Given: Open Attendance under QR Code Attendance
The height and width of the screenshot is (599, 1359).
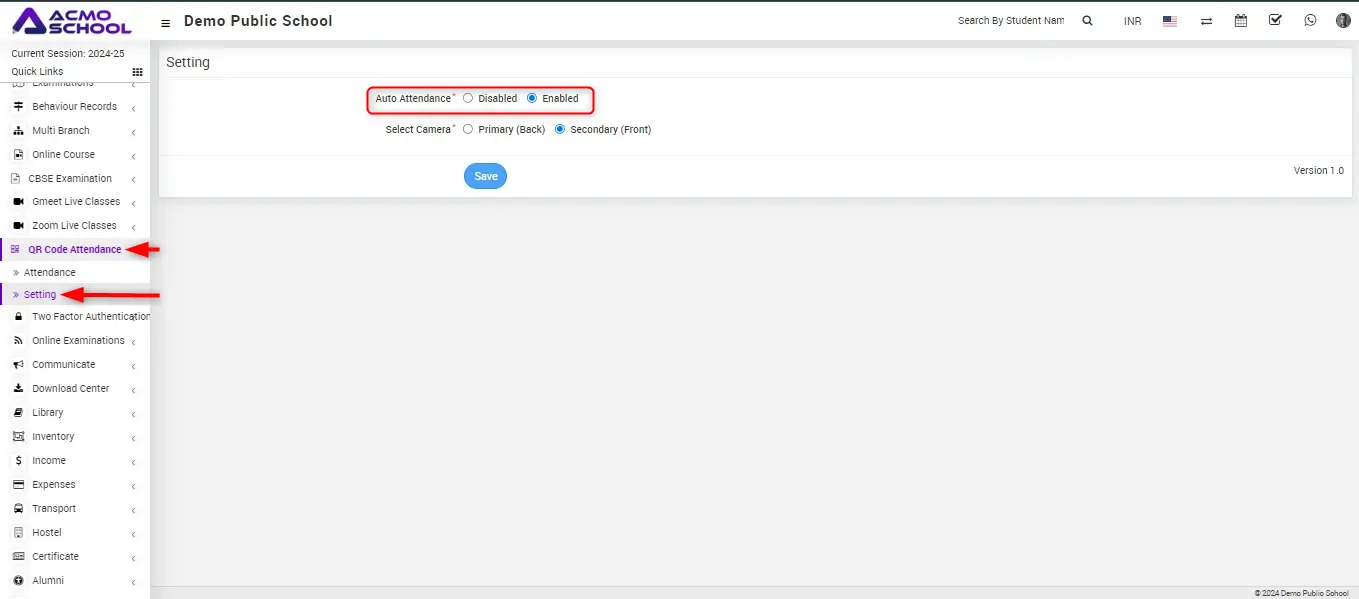Looking at the screenshot, I should coord(50,273).
